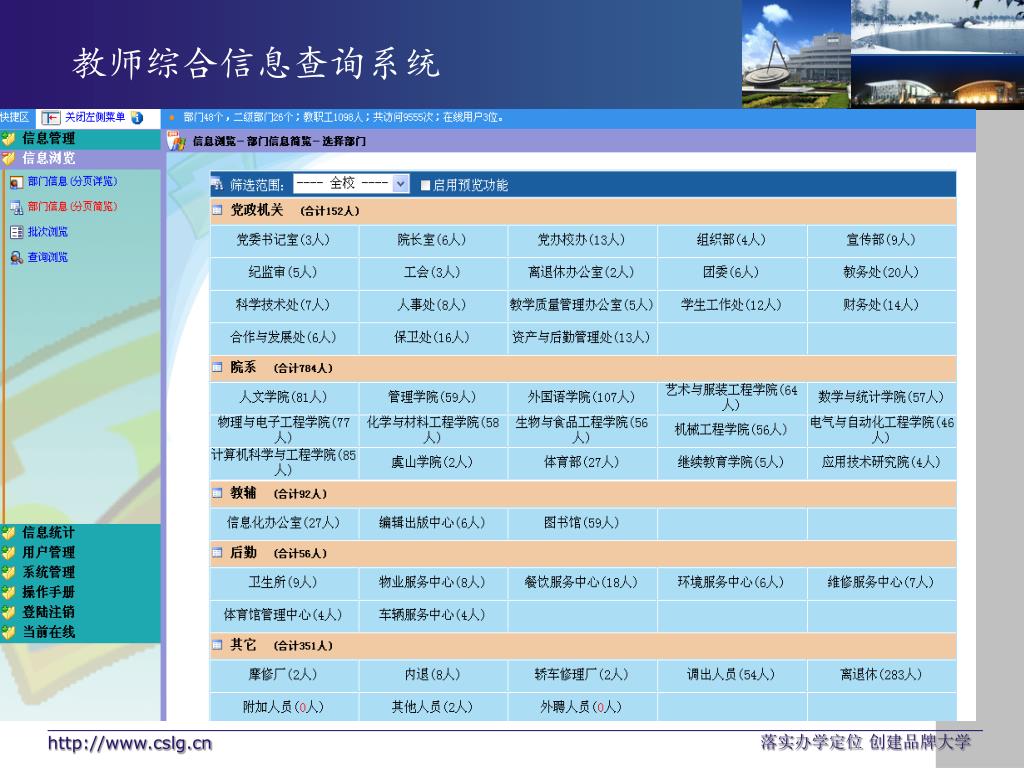The width and height of the screenshot is (1024, 768).
Task: Select 外聘人员(0人)
Action: pos(581,707)
